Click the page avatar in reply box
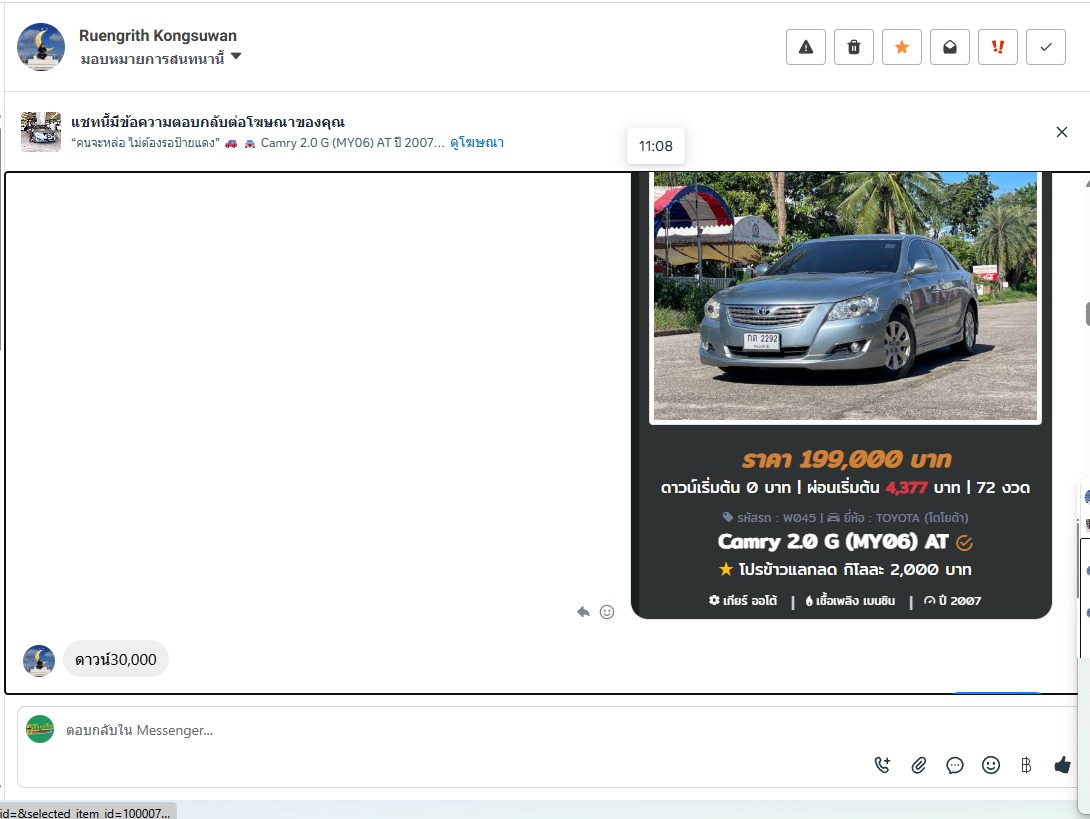 (40, 729)
